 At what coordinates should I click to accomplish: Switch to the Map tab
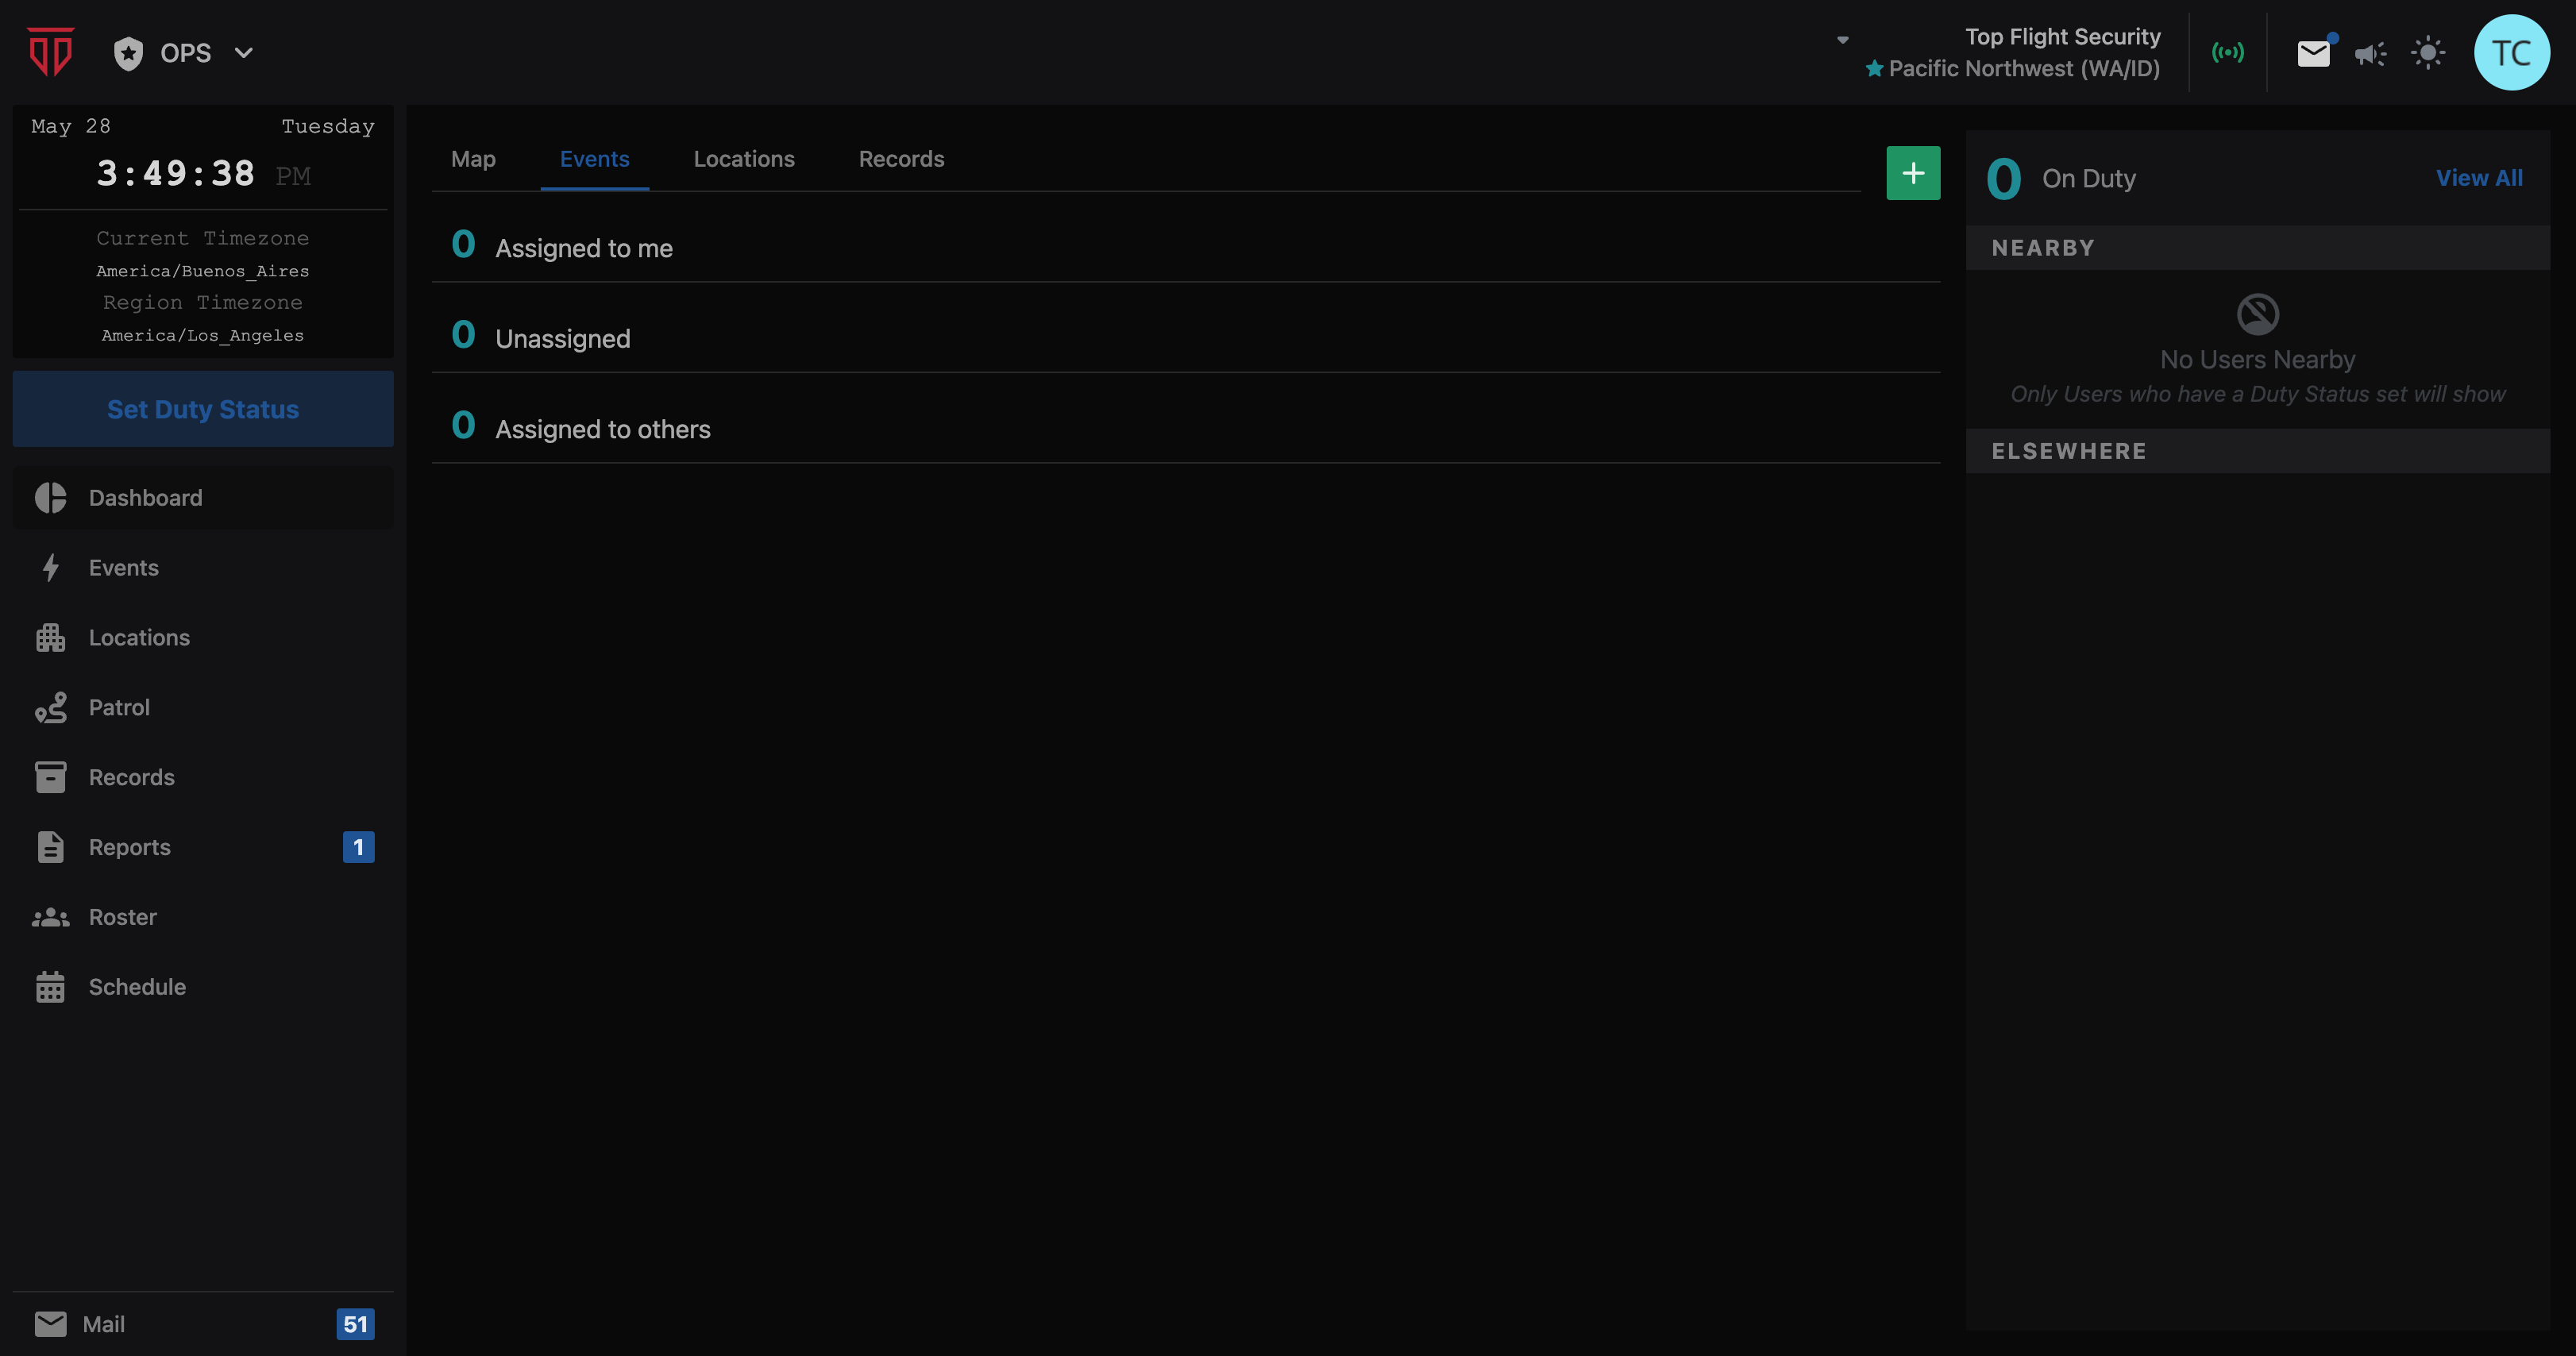pos(473,158)
